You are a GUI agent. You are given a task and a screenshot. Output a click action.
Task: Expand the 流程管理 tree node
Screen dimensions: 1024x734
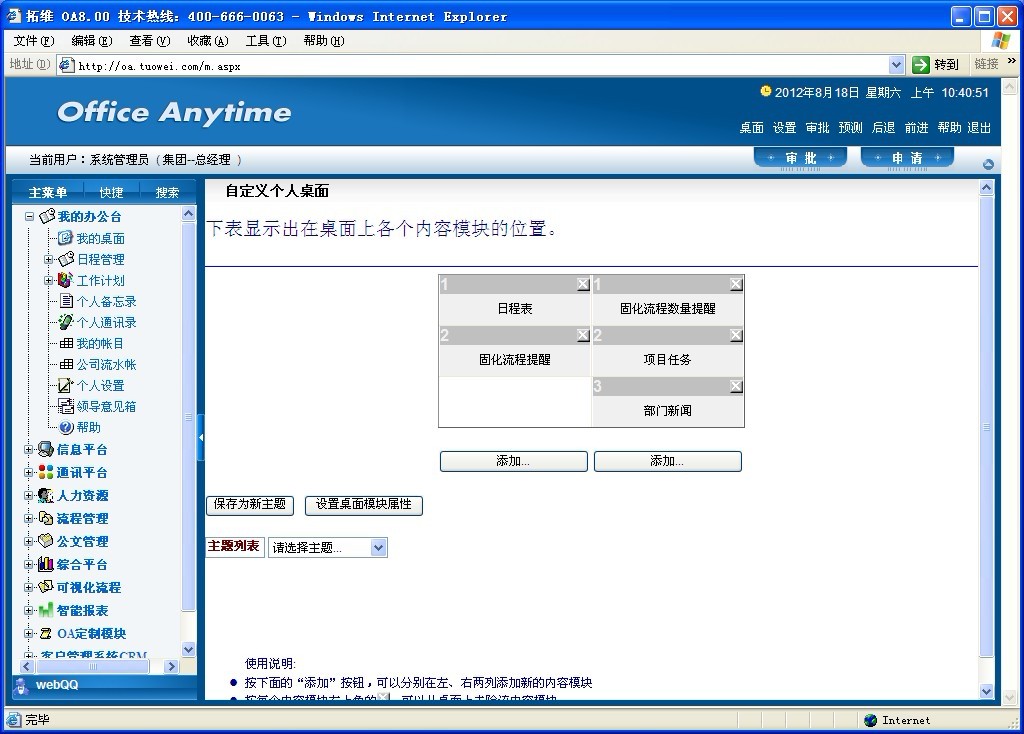(29, 519)
